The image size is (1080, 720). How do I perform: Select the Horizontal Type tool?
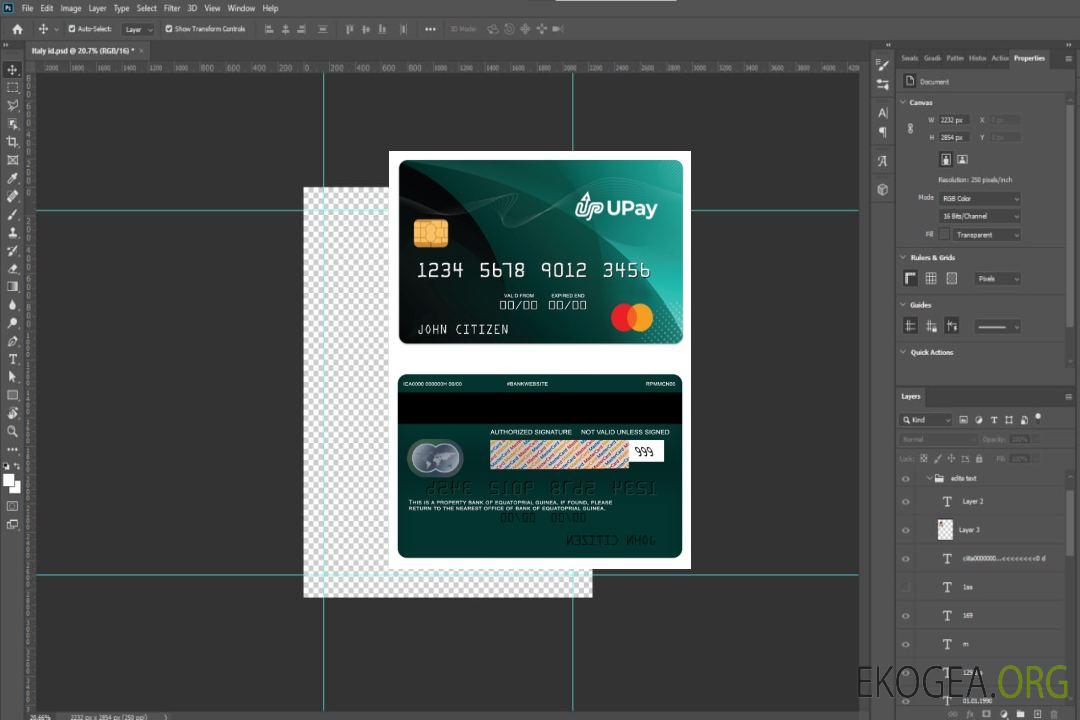point(12,359)
